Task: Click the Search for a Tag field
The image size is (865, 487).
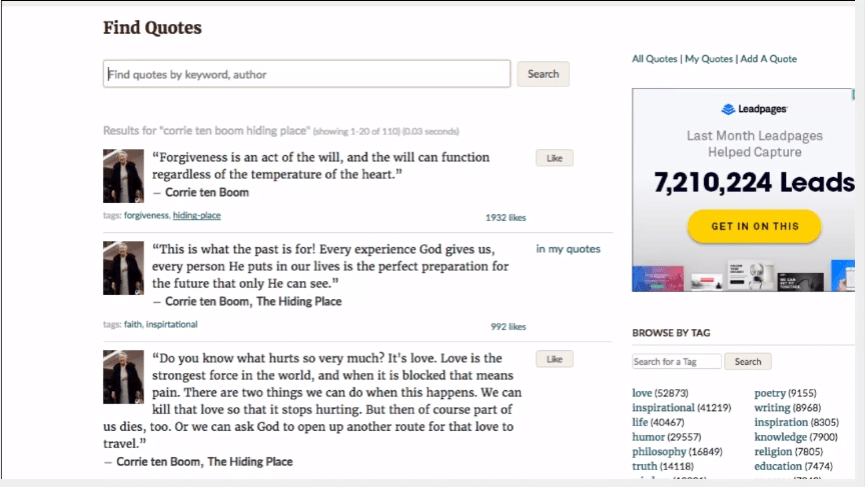Action: [x=677, y=362]
